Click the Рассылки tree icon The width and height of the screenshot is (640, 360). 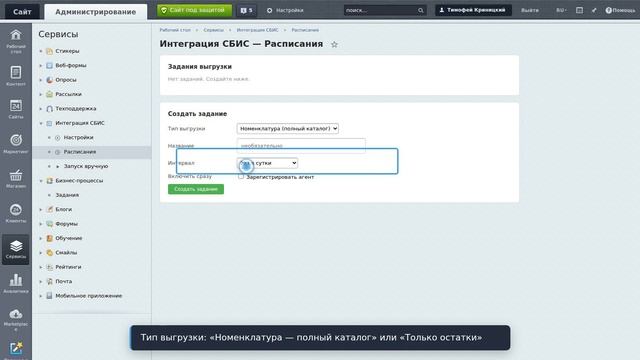click(x=49, y=94)
